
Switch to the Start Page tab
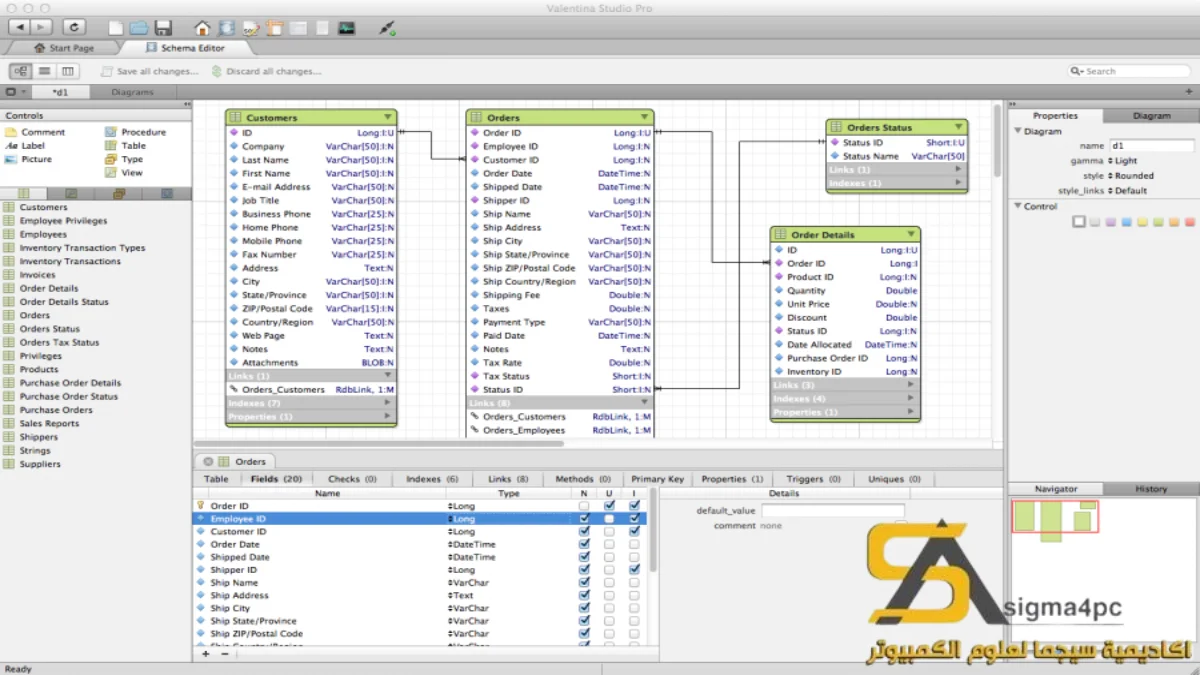63,48
